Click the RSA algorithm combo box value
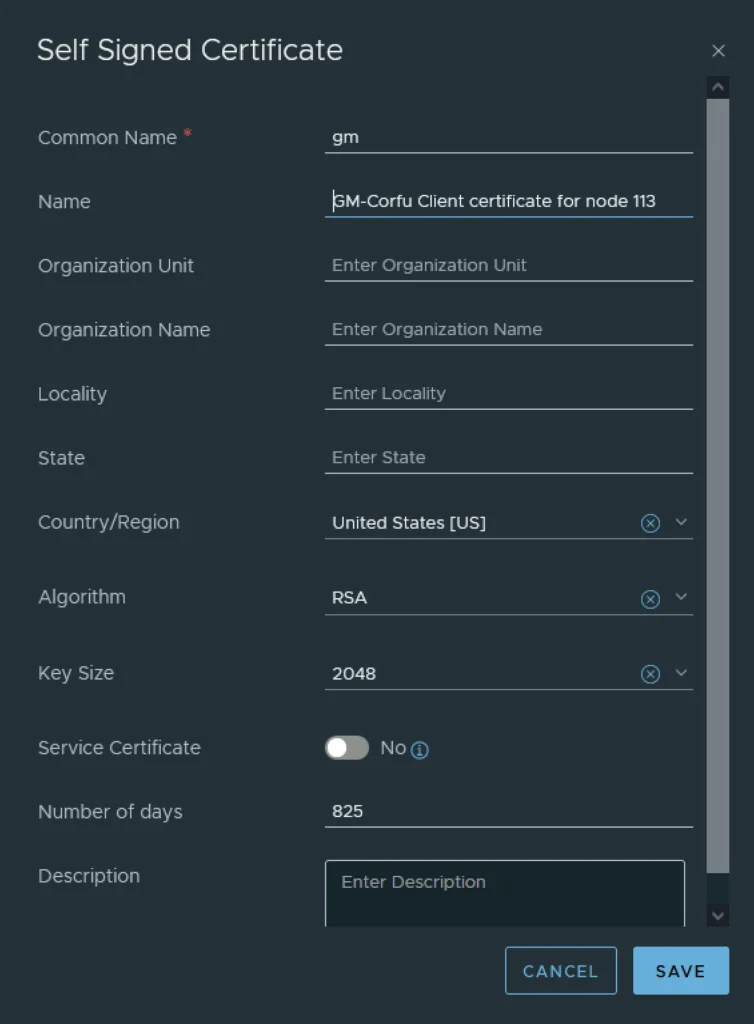This screenshot has height=1024, width=754. (349, 598)
